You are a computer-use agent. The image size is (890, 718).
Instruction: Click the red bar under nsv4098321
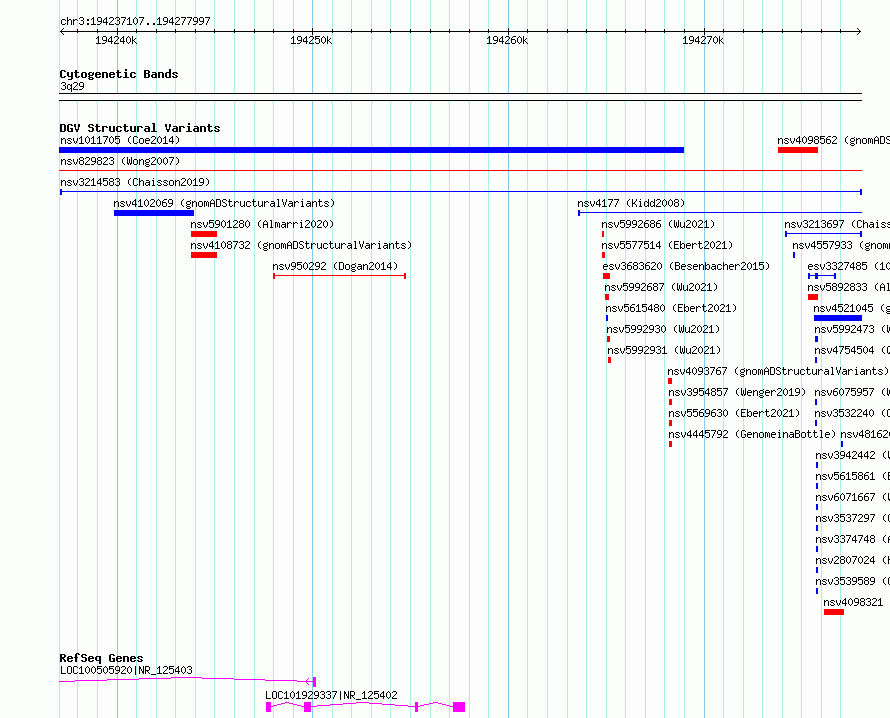(x=834, y=612)
